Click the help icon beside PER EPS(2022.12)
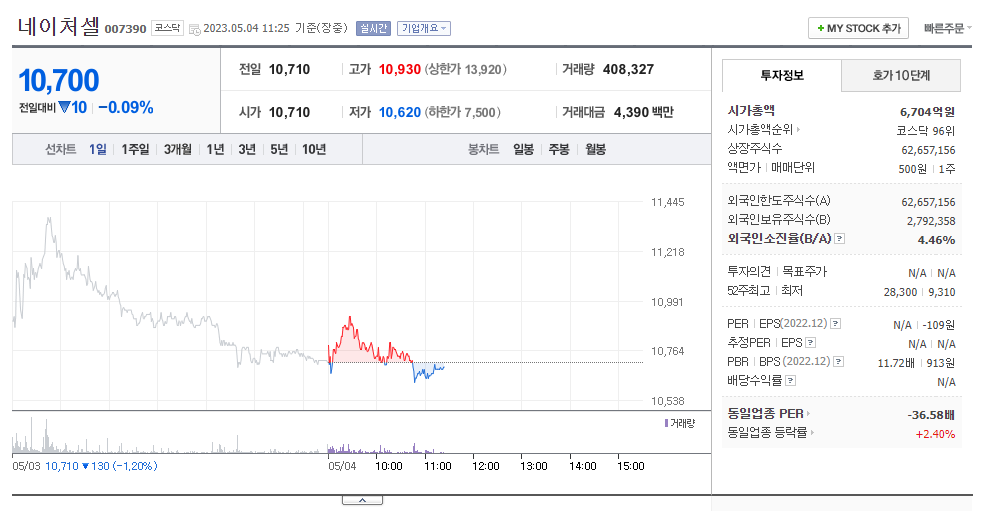Viewport: 997px width, 511px height. 835,324
